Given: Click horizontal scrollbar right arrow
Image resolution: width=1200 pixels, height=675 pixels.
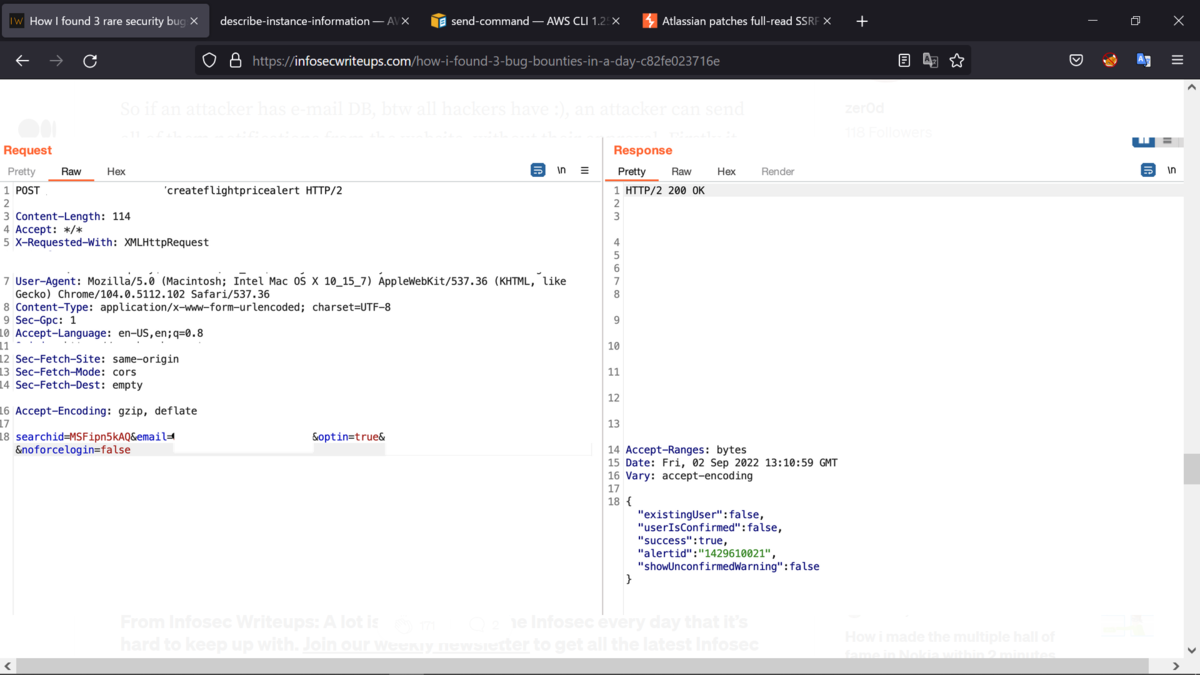Looking at the screenshot, I should (x=1177, y=666).
